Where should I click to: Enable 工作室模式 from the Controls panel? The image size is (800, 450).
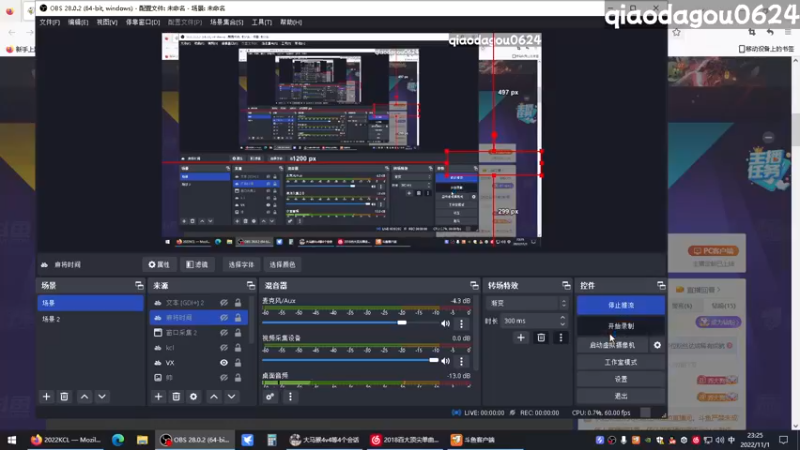(621, 362)
